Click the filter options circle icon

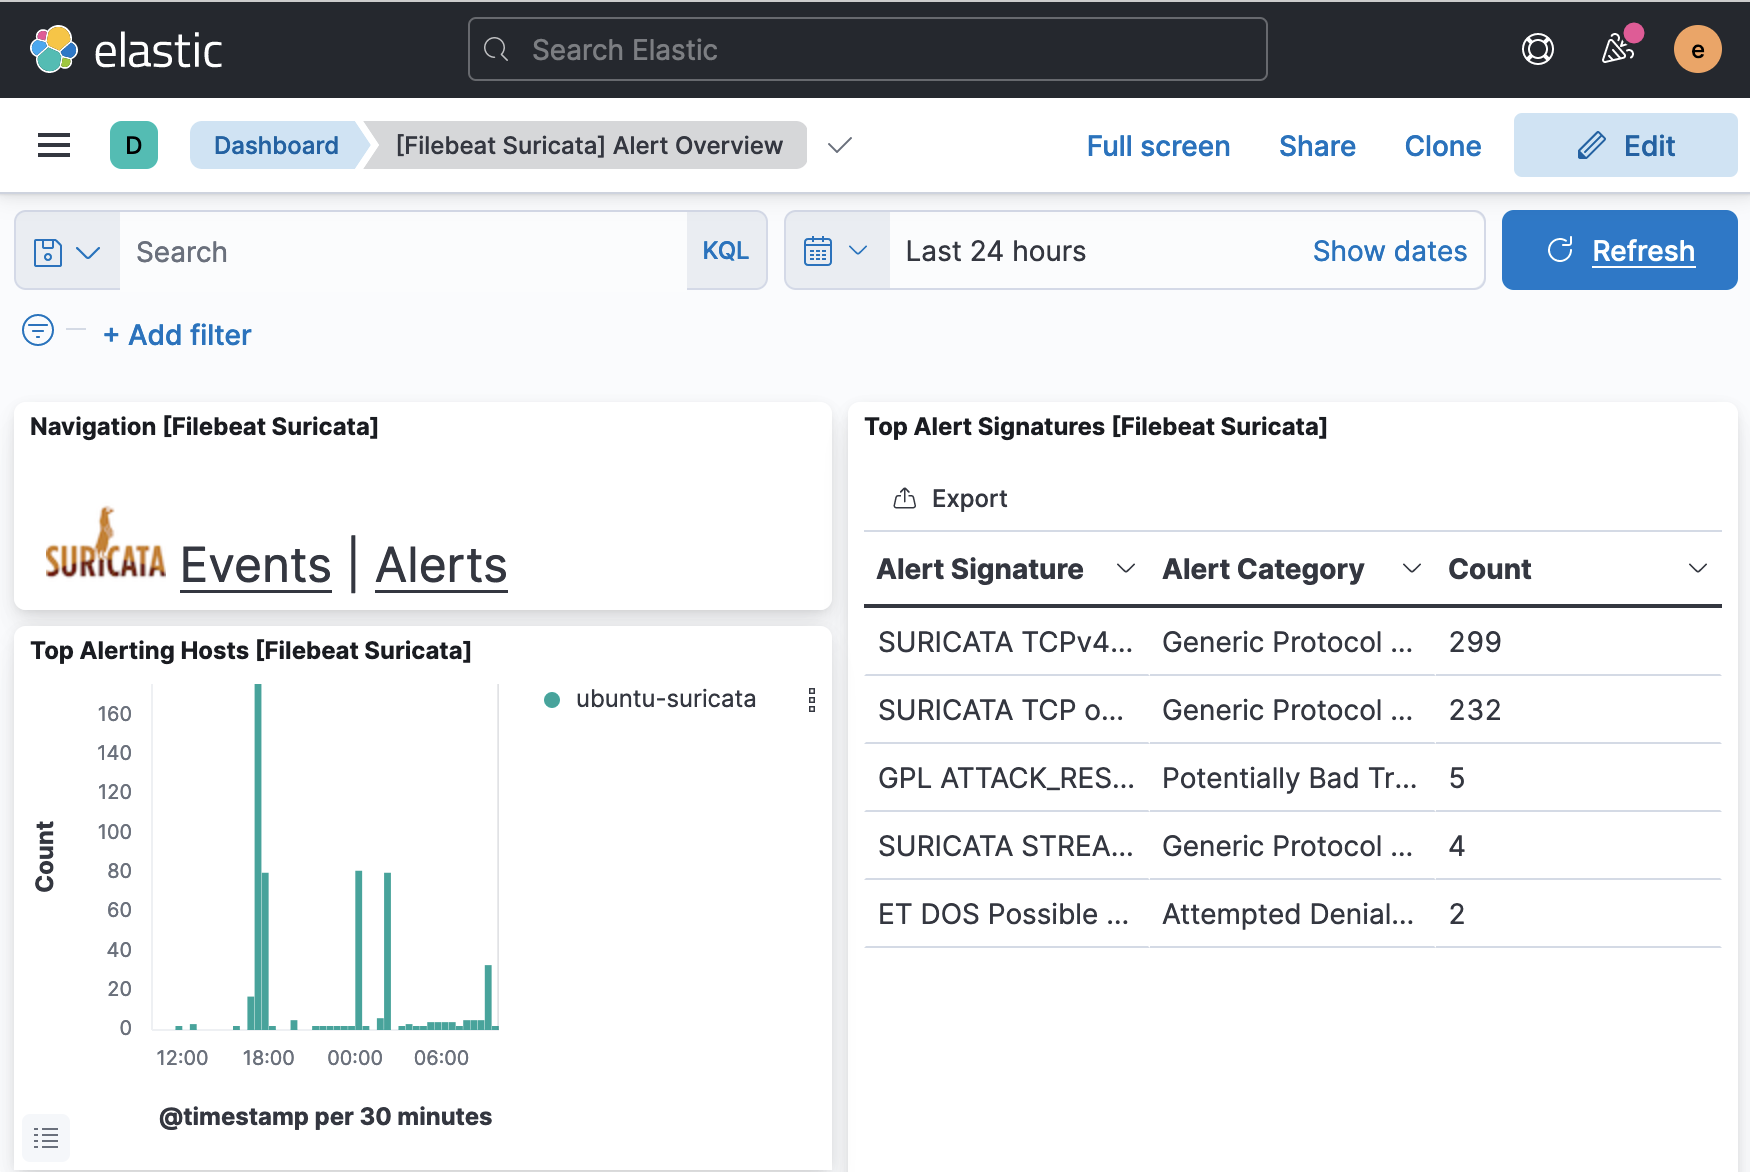[x=38, y=329]
